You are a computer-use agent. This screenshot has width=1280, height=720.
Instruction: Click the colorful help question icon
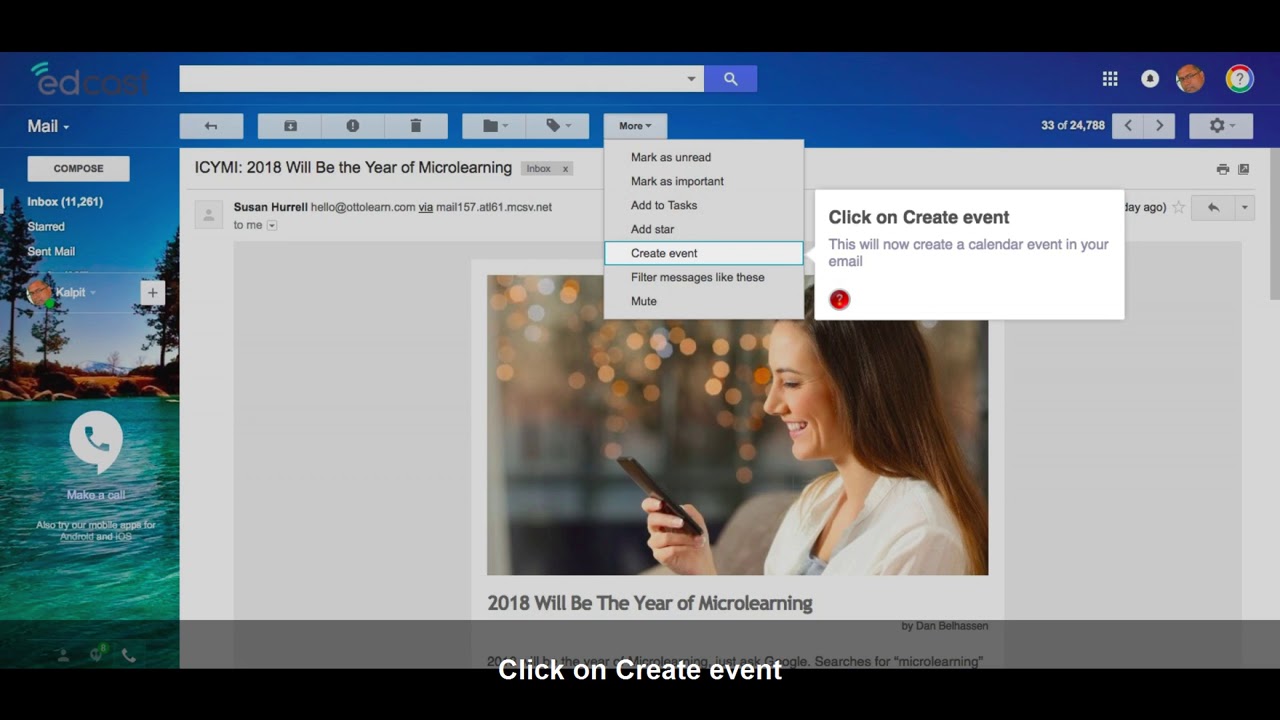click(x=1240, y=79)
